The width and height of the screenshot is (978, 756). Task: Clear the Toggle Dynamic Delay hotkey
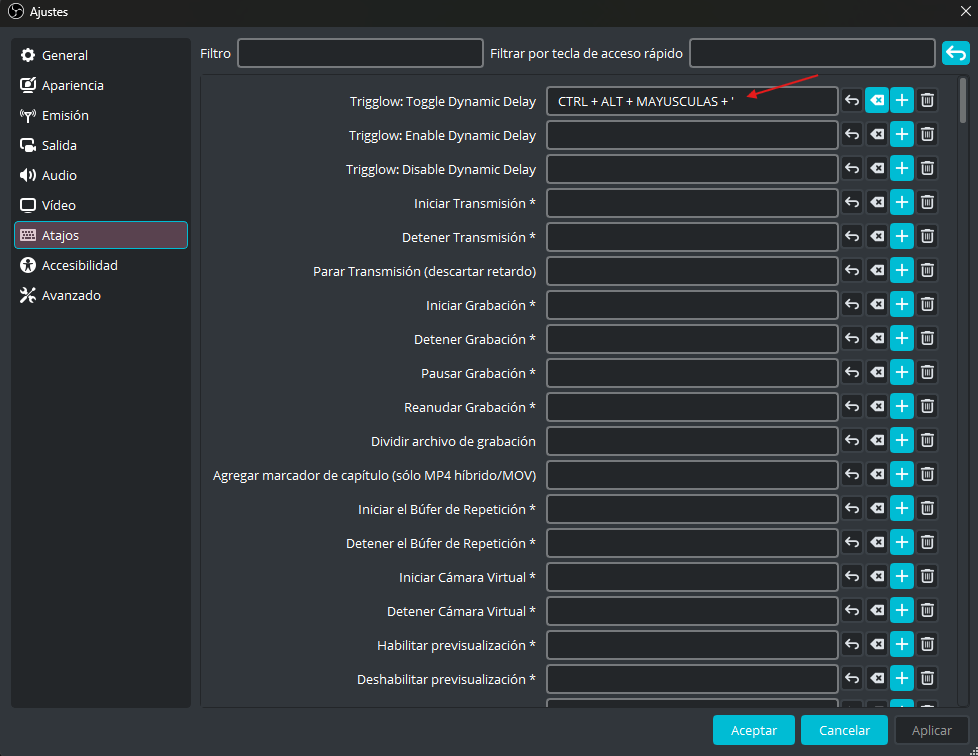[877, 100]
